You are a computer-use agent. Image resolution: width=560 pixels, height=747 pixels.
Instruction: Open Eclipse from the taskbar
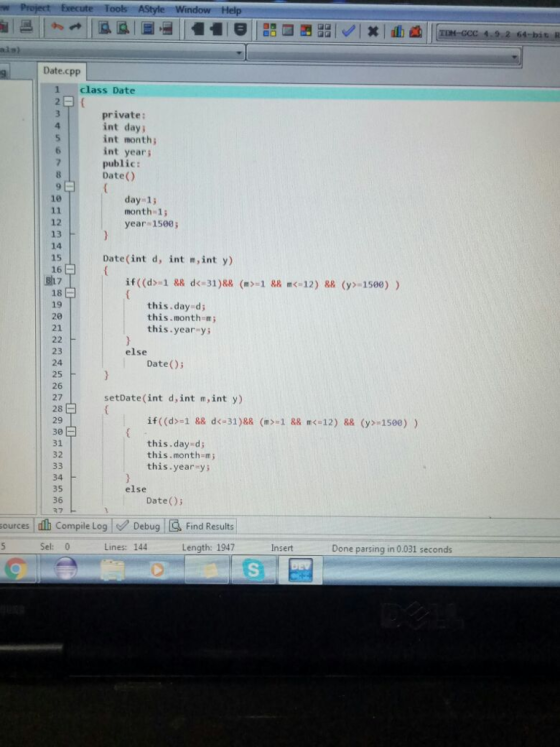point(66,569)
